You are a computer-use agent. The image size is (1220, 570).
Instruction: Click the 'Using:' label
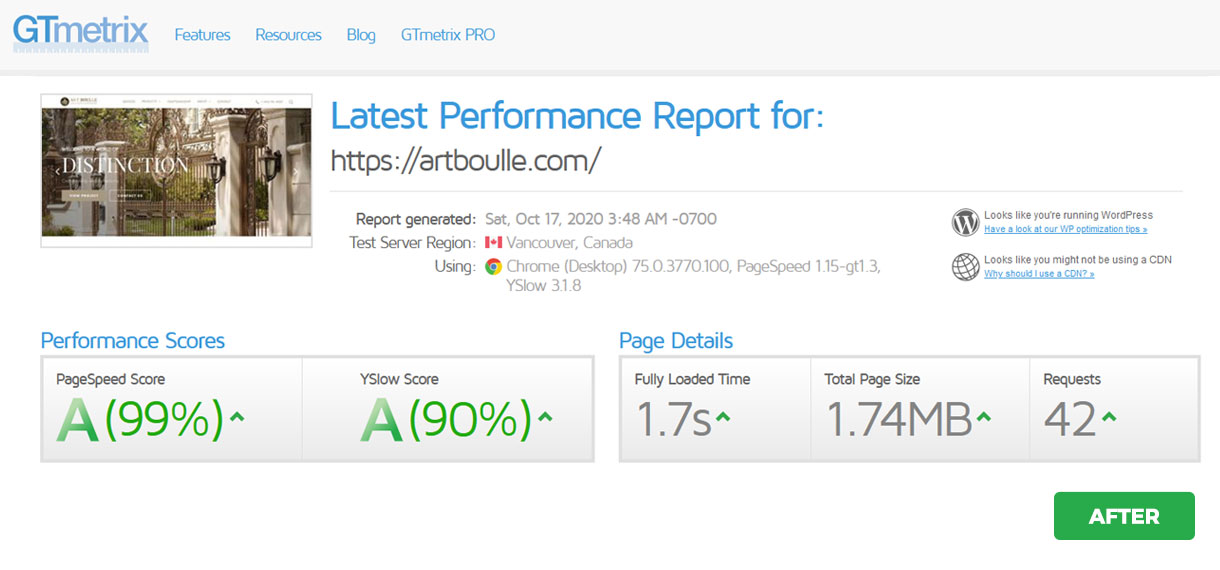pyautogui.click(x=455, y=267)
